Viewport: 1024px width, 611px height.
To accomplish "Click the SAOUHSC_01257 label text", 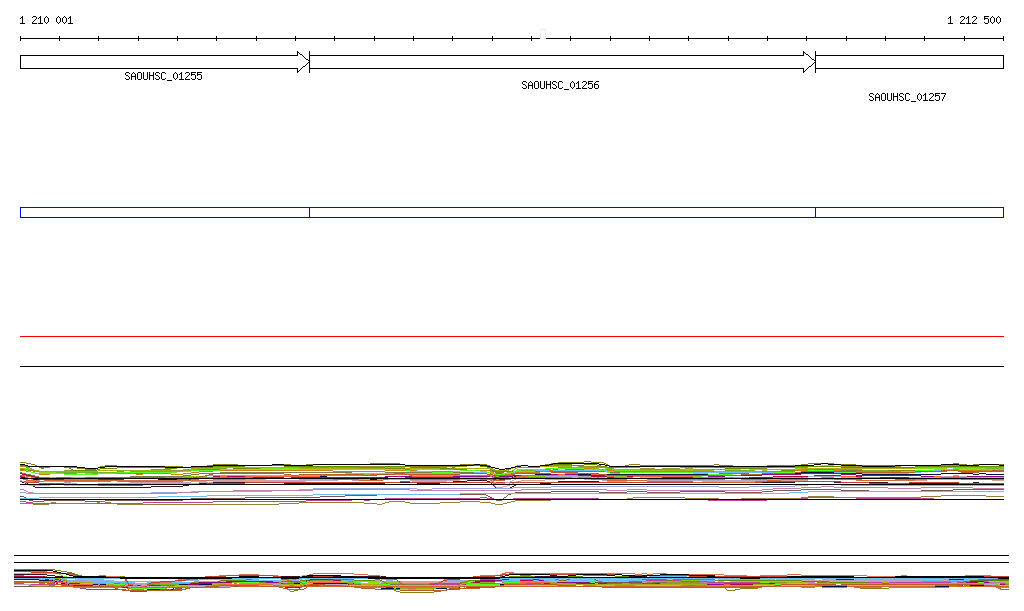I will click(907, 97).
